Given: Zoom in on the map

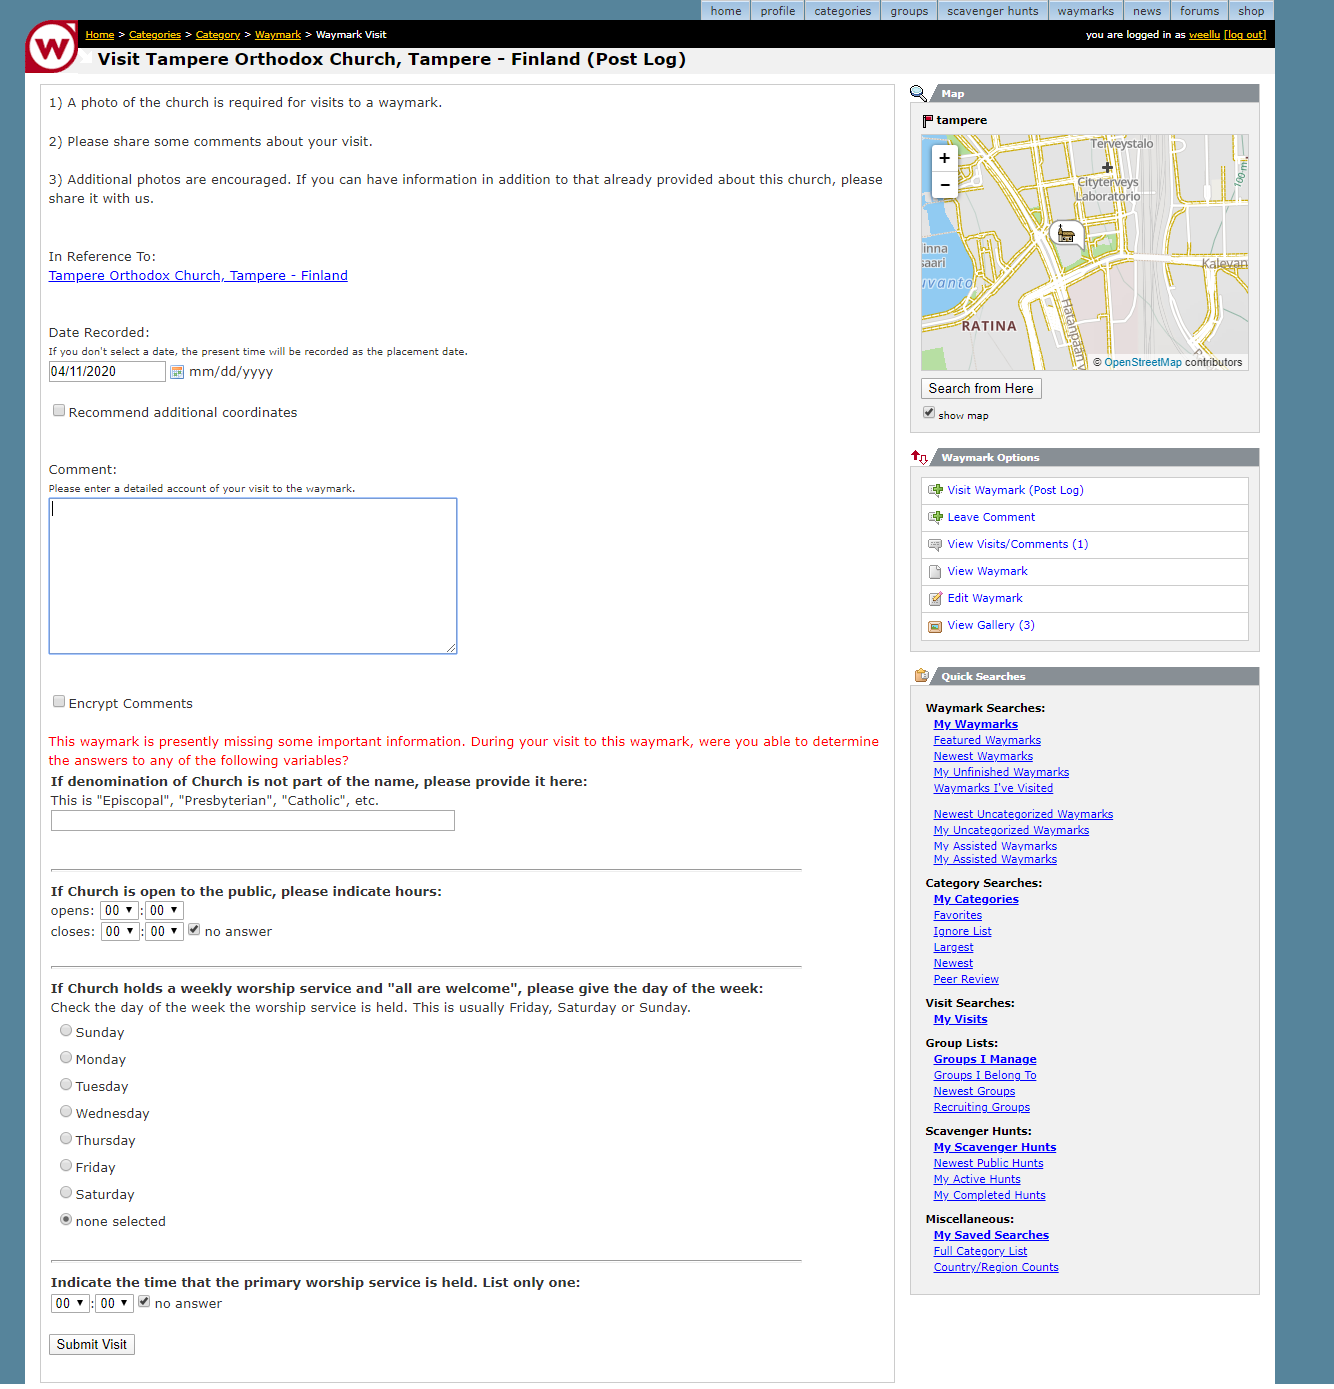Looking at the screenshot, I should point(944,158).
